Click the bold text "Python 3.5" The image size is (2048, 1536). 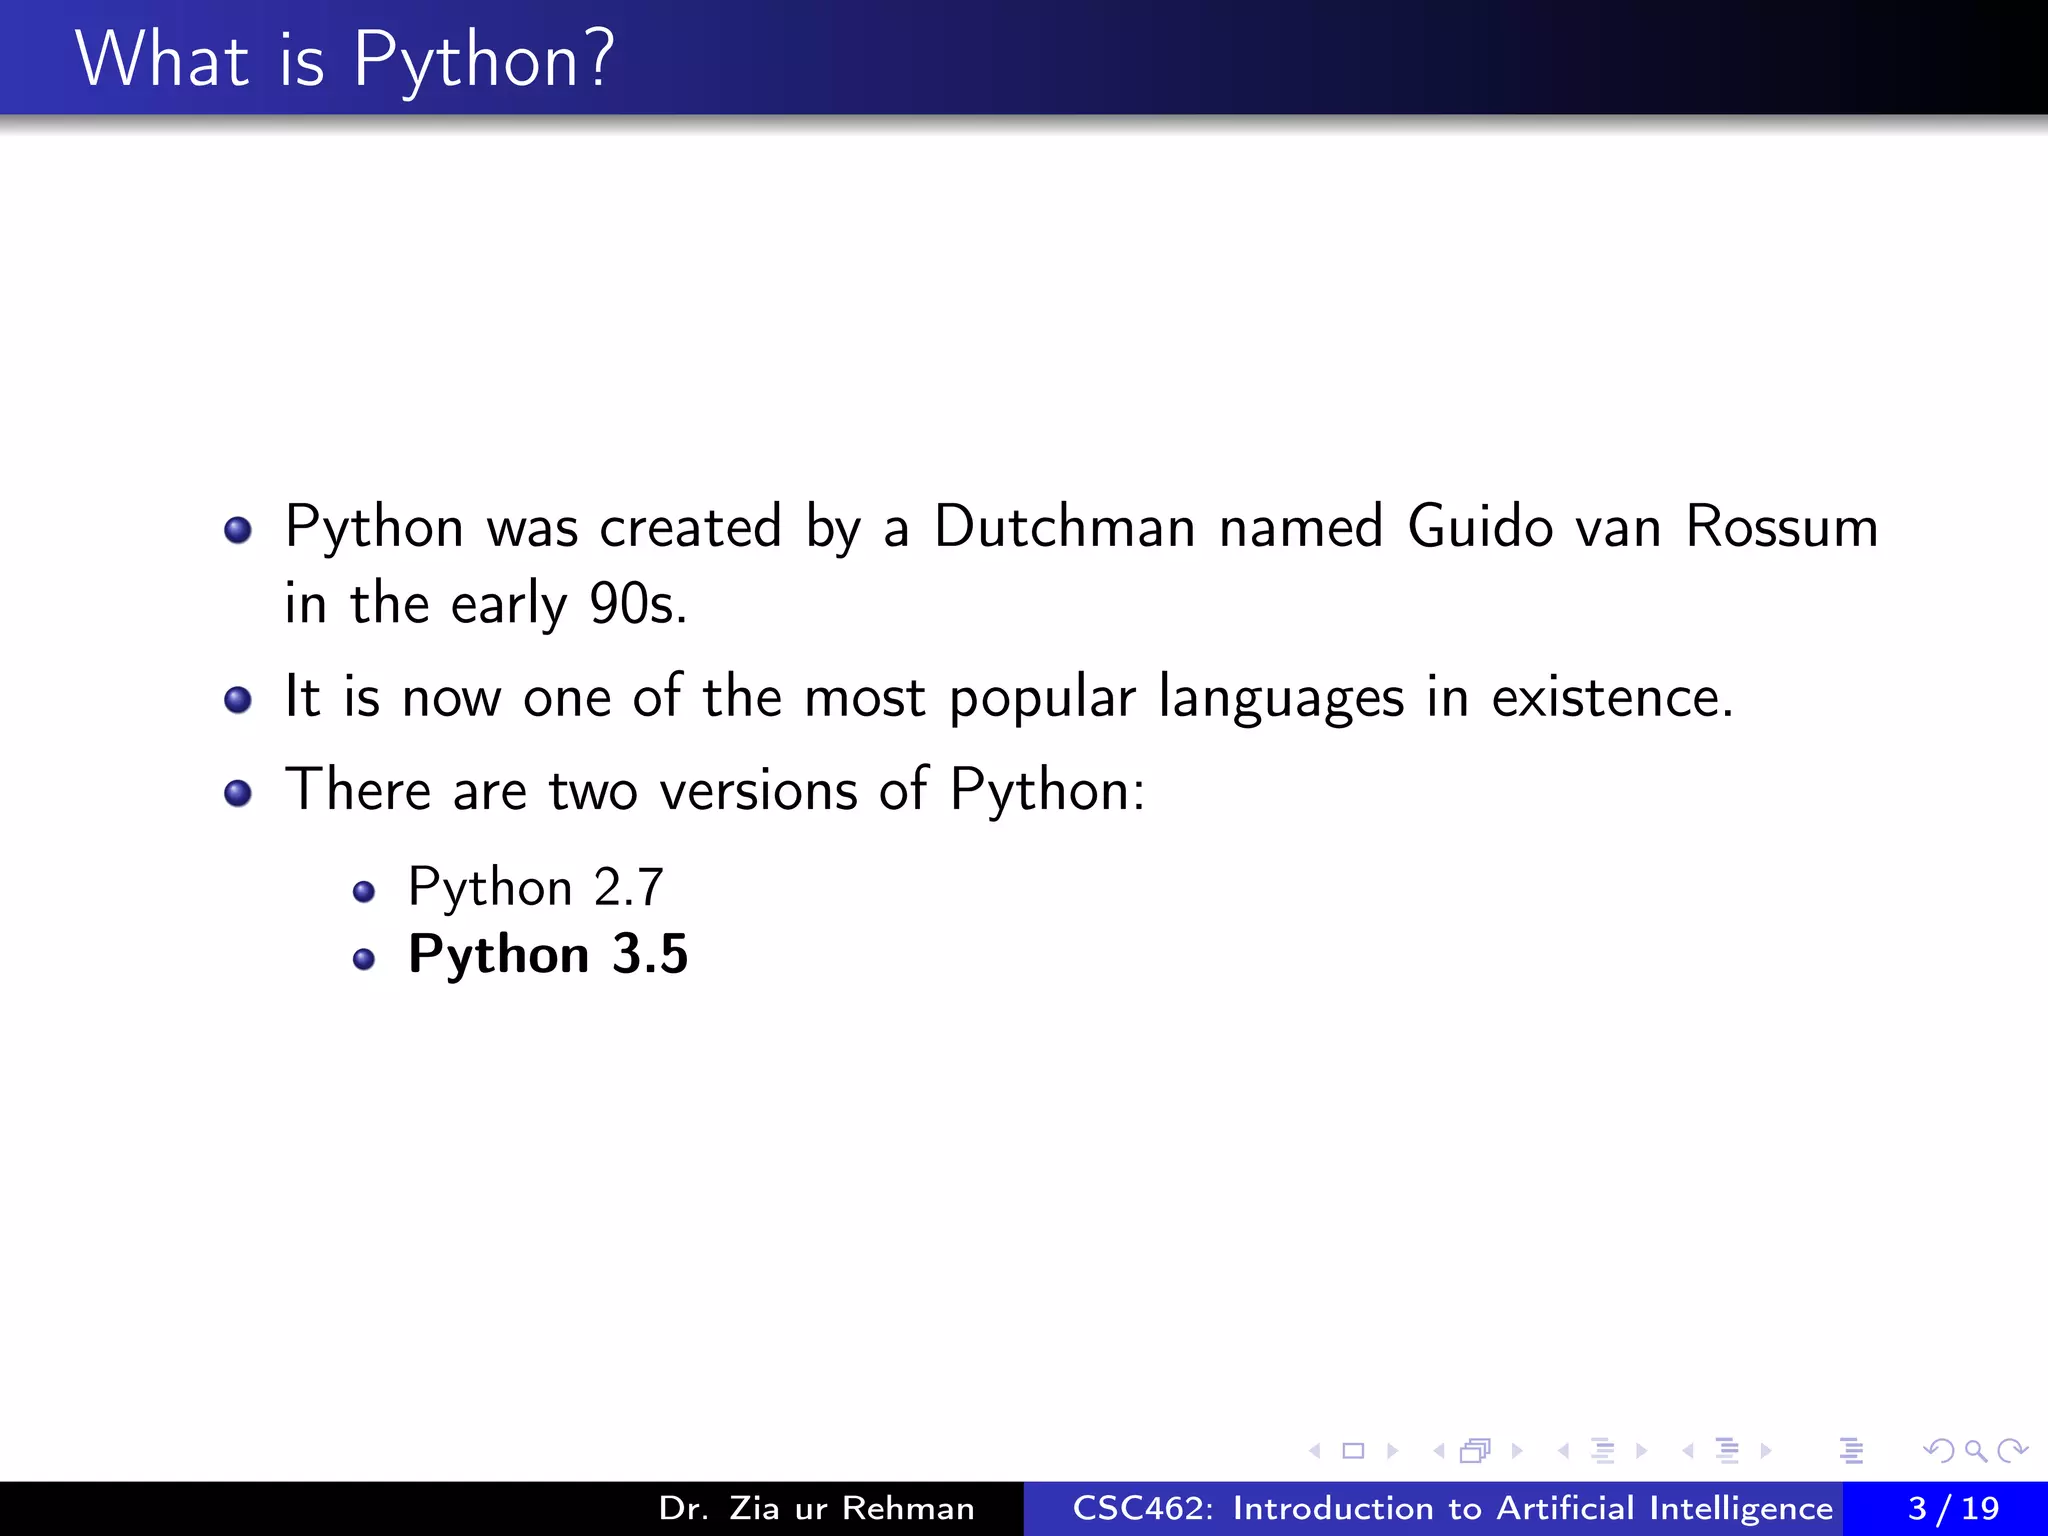(548, 954)
